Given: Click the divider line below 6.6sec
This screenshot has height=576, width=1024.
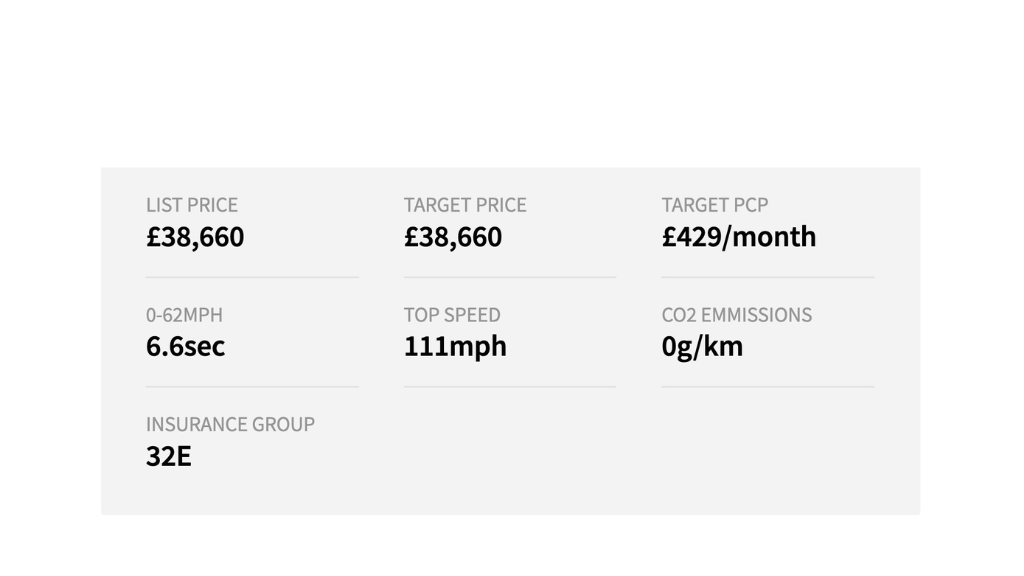Looking at the screenshot, I should click(252, 387).
